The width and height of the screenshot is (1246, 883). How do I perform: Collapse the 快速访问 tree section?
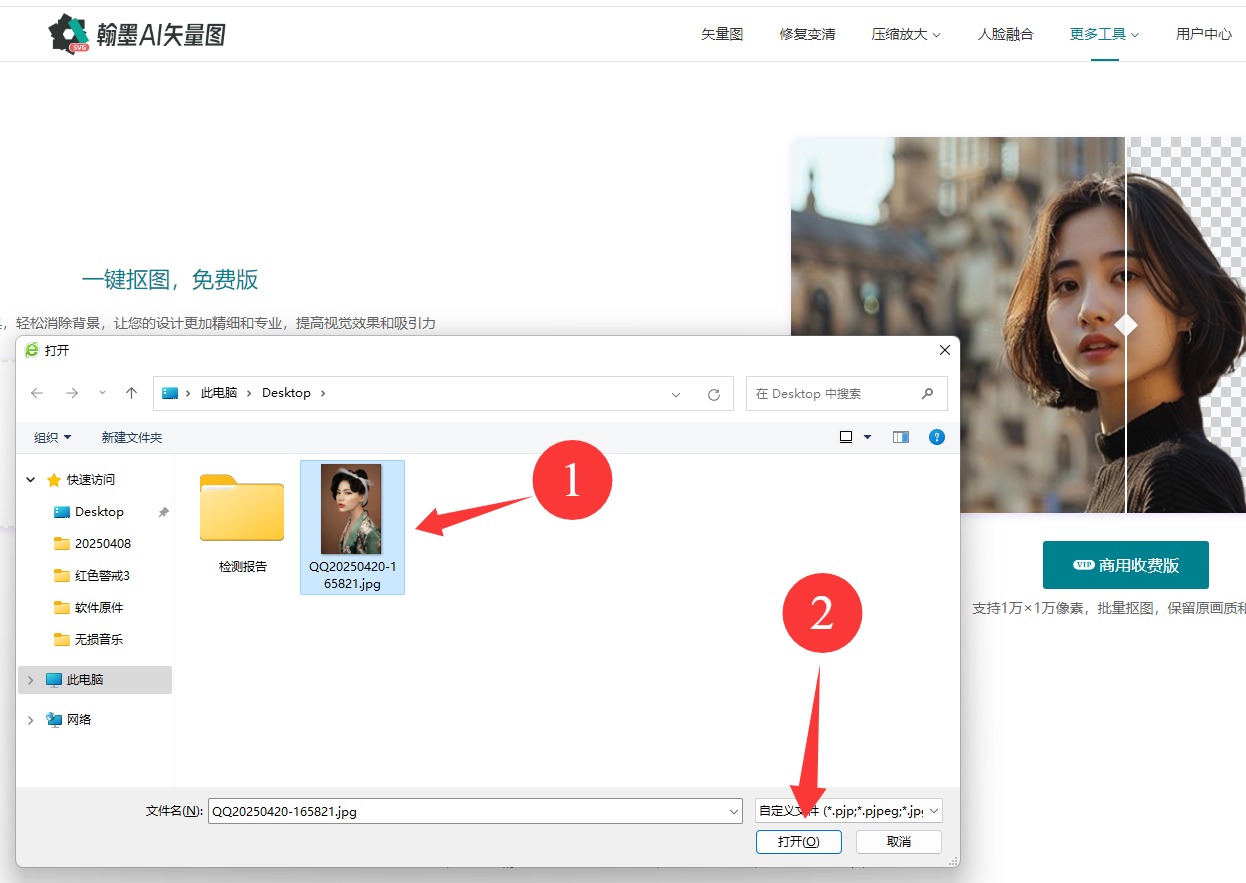[31, 480]
